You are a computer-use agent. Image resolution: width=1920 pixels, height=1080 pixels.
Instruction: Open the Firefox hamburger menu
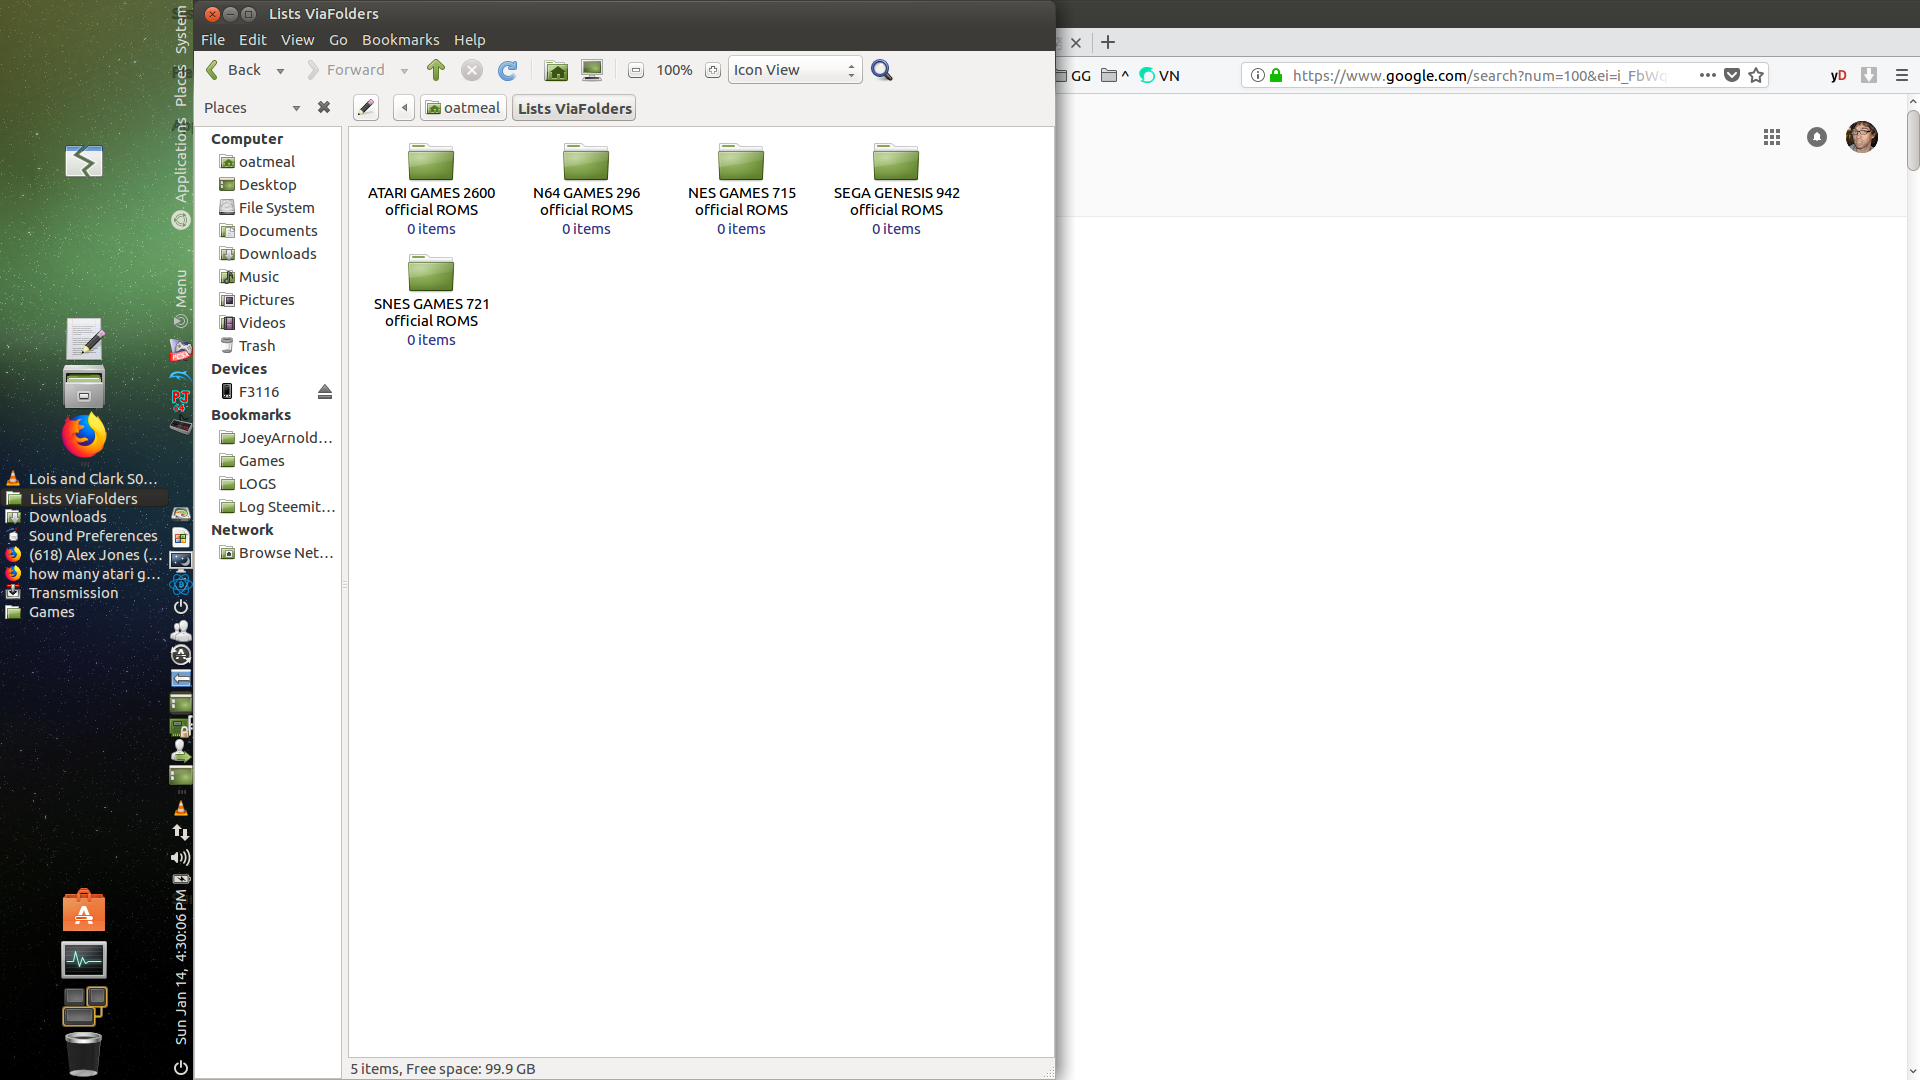click(1902, 75)
